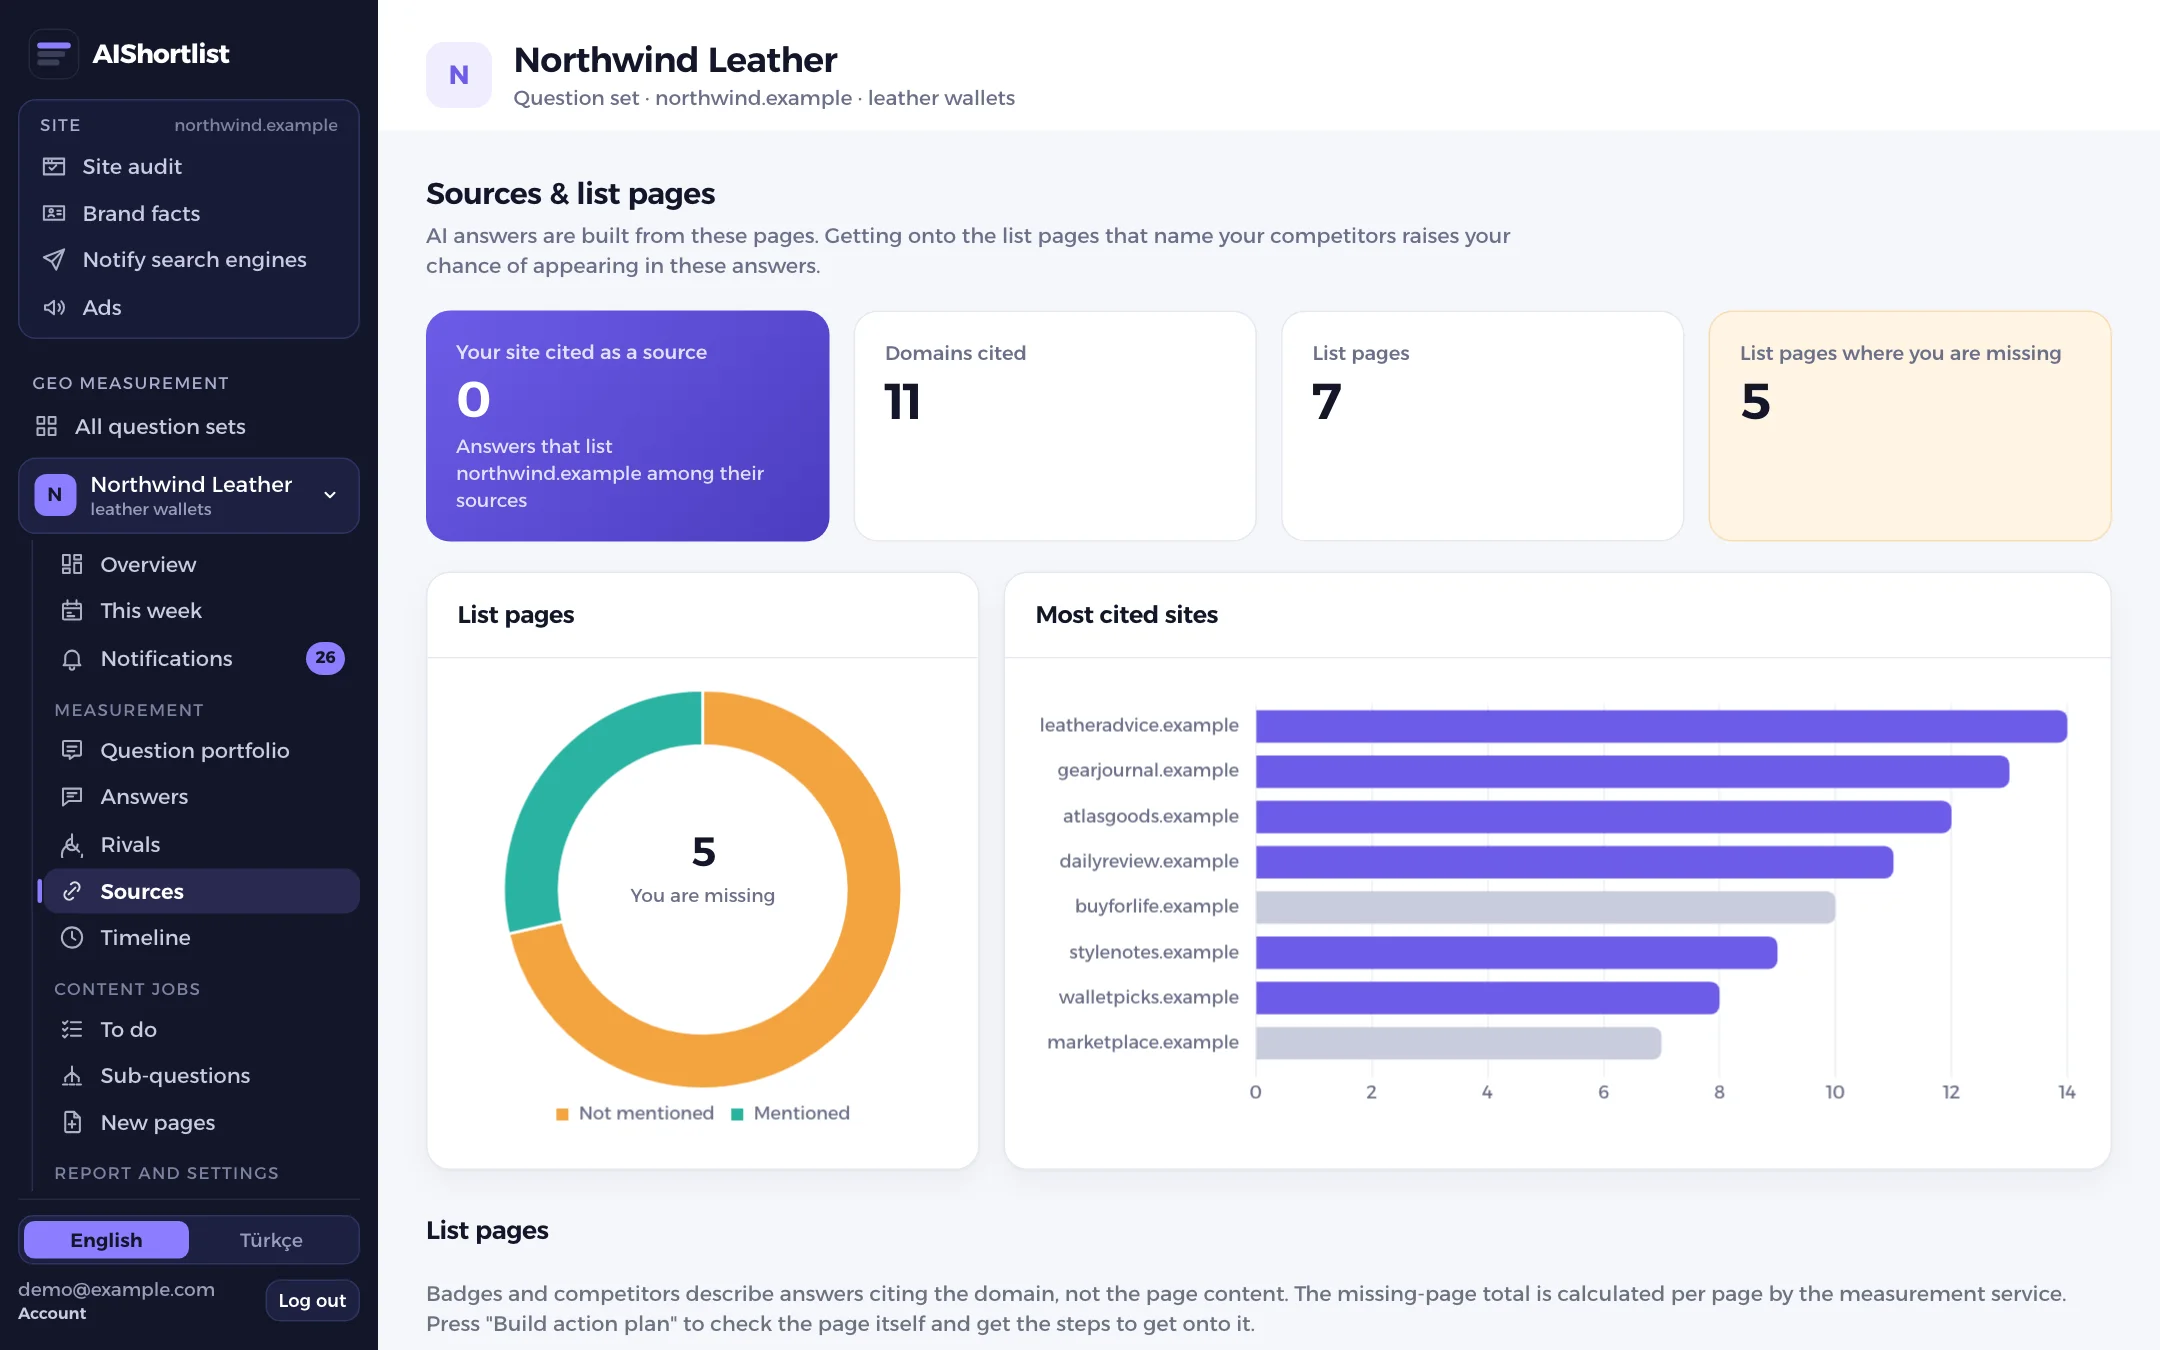Go to Brand facts
The width and height of the screenshot is (2160, 1350).
point(189,213)
